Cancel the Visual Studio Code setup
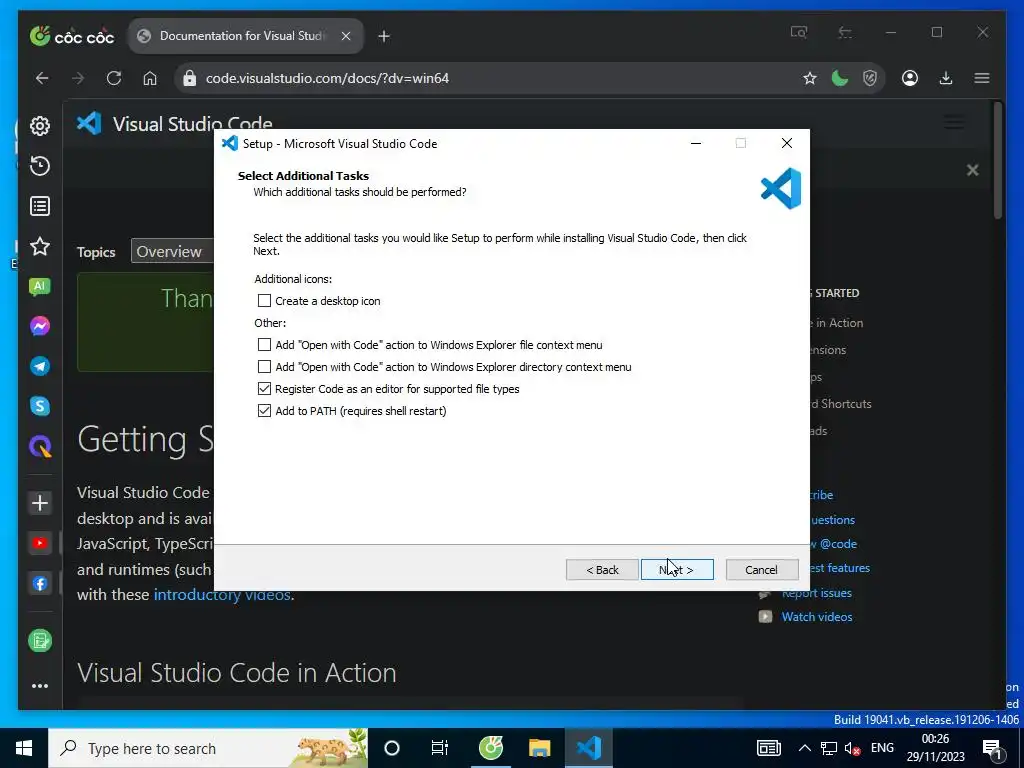The width and height of the screenshot is (1024, 768). point(761,569)
